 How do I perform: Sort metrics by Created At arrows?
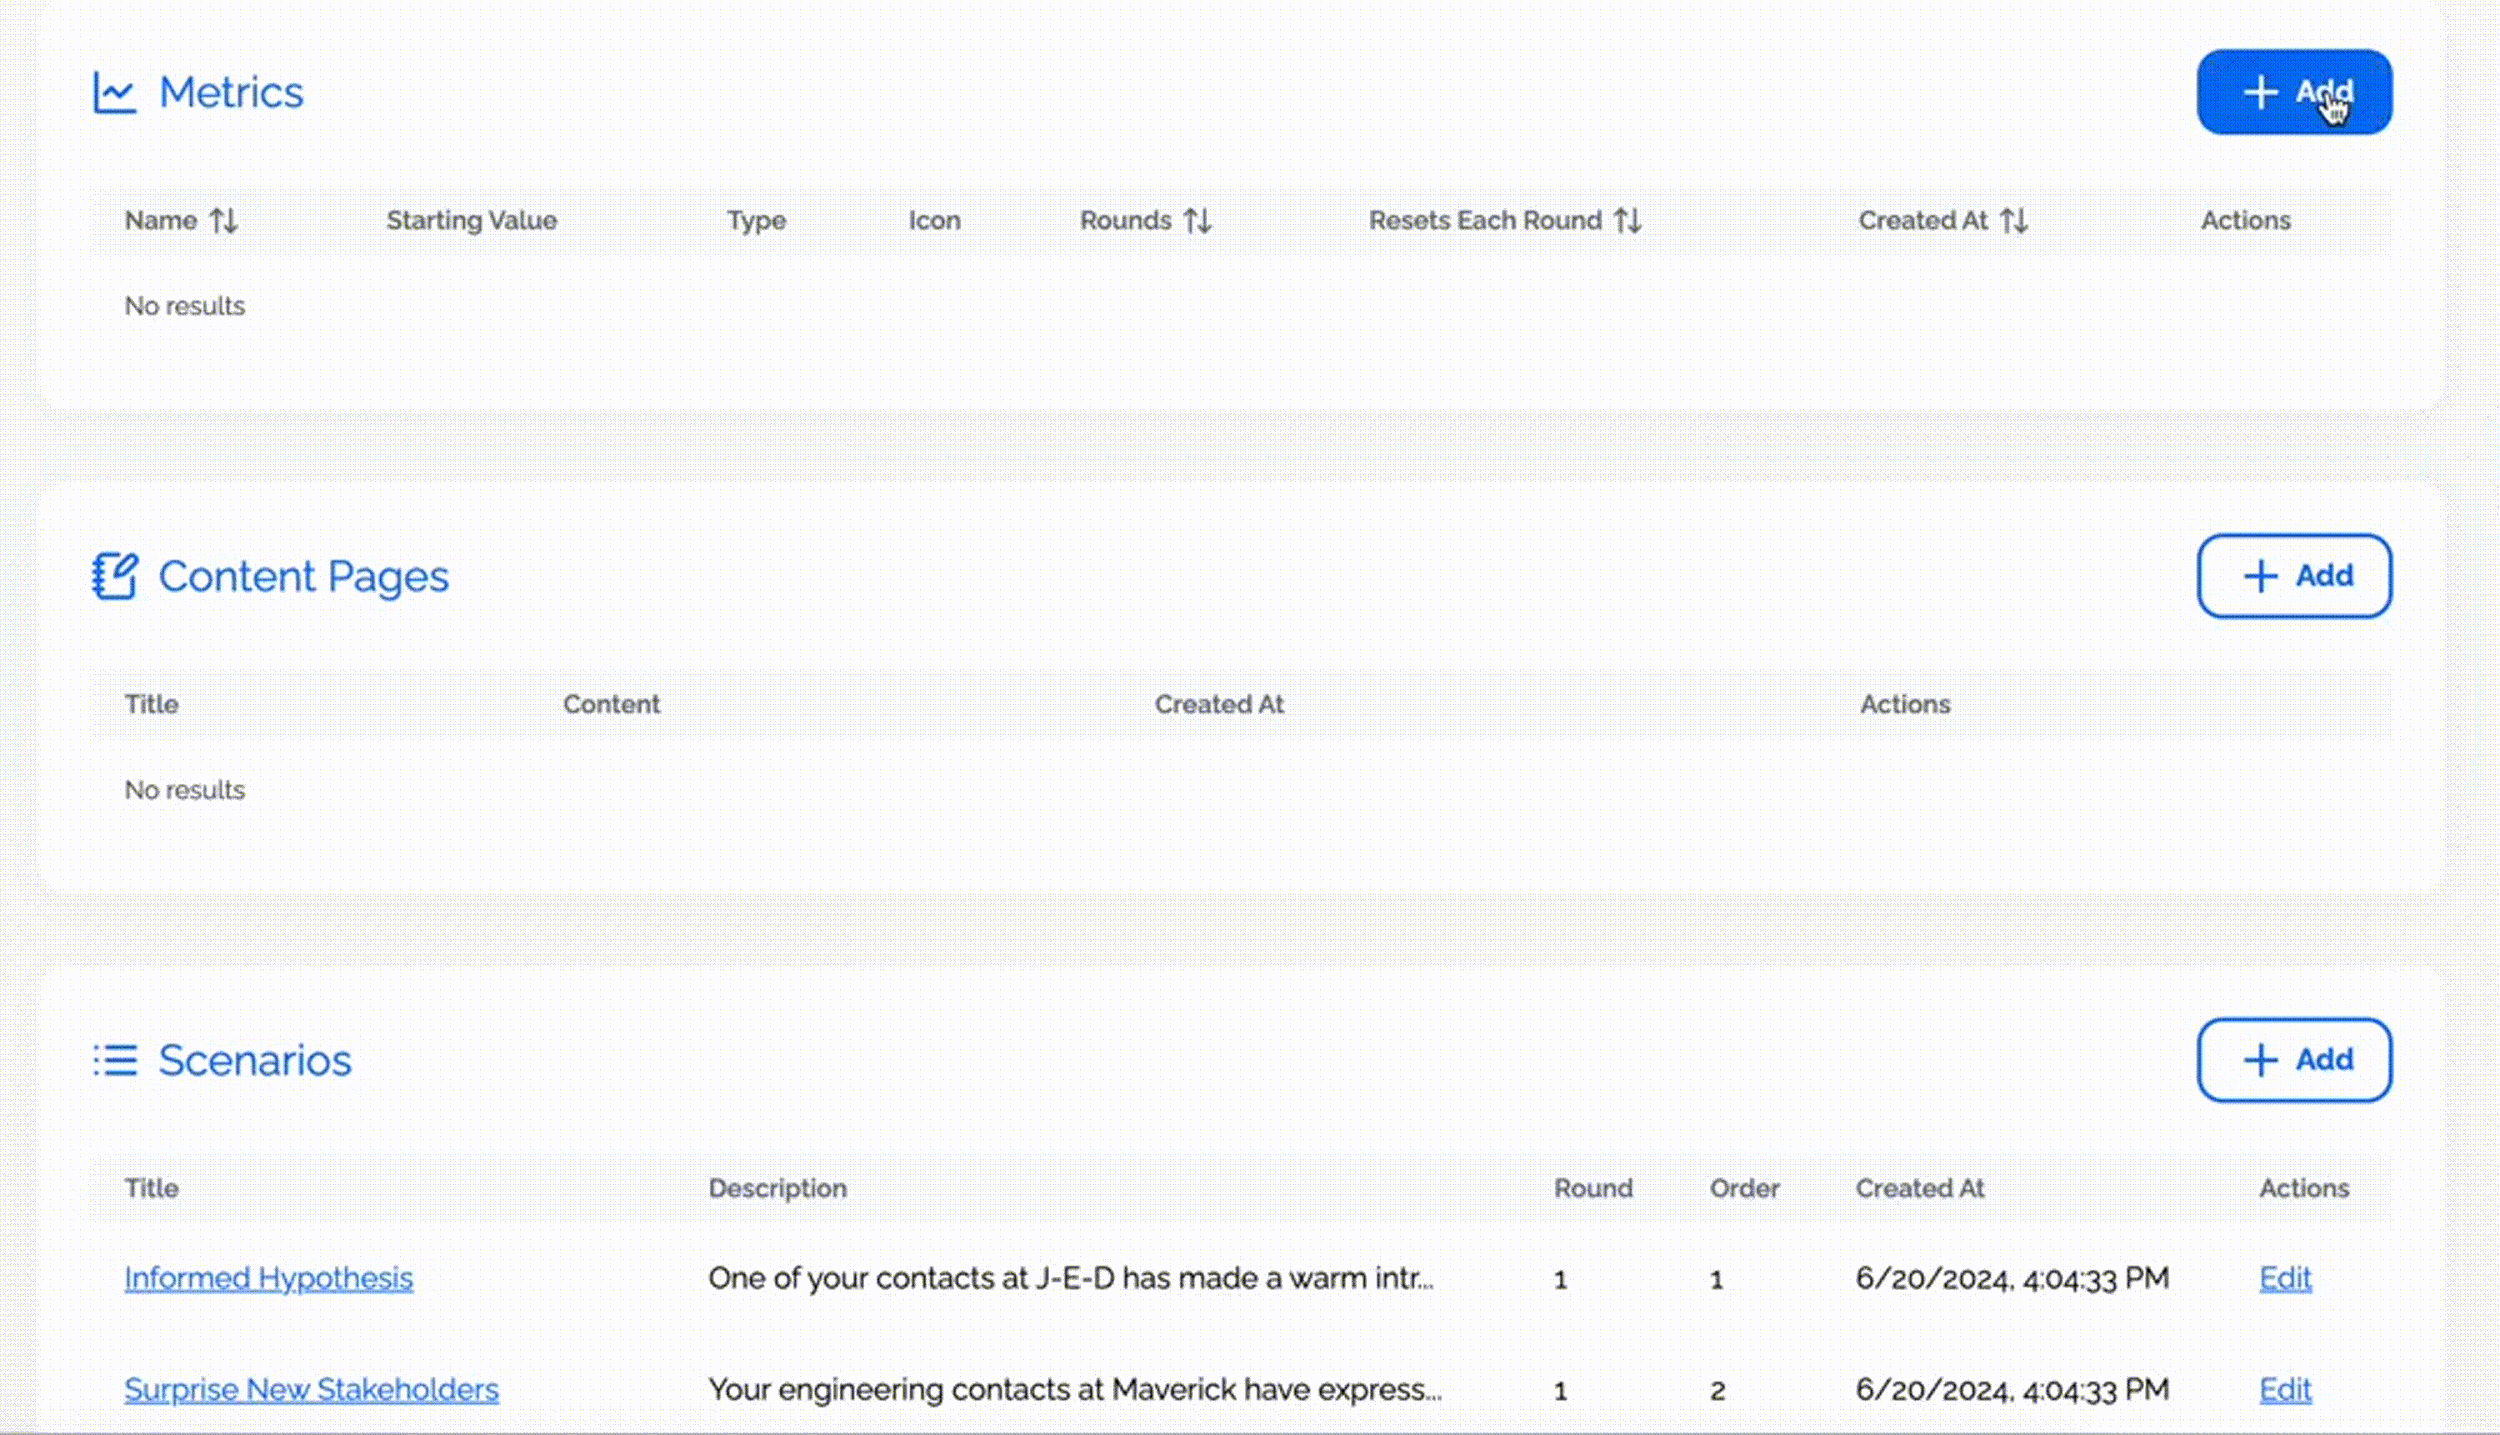point(2013,220)
